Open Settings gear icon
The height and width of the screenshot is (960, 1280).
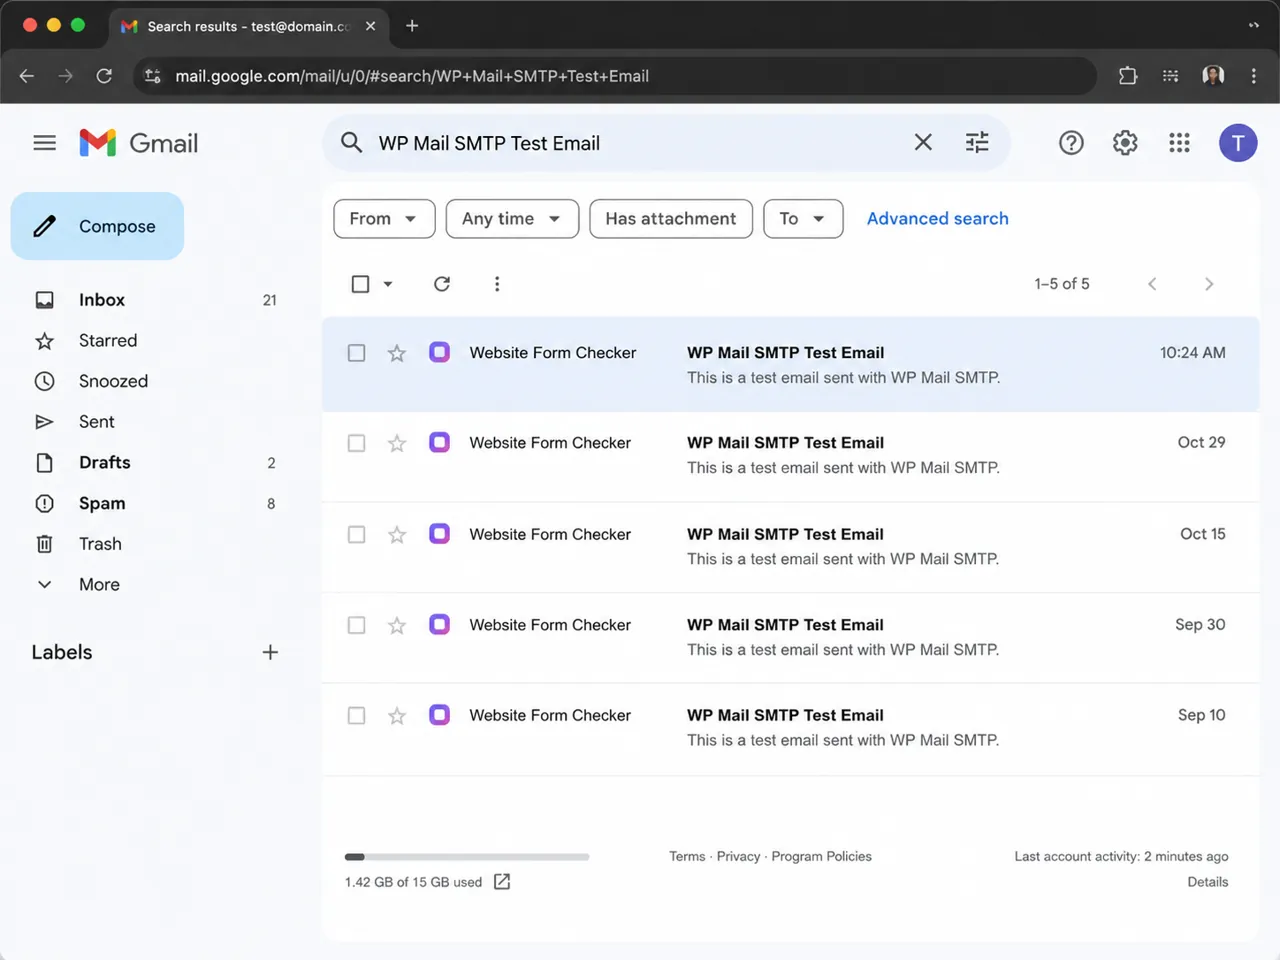[1125, 143]
